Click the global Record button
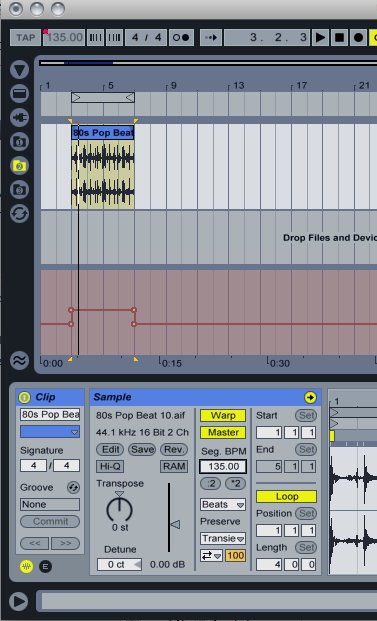 click(358, 38)
